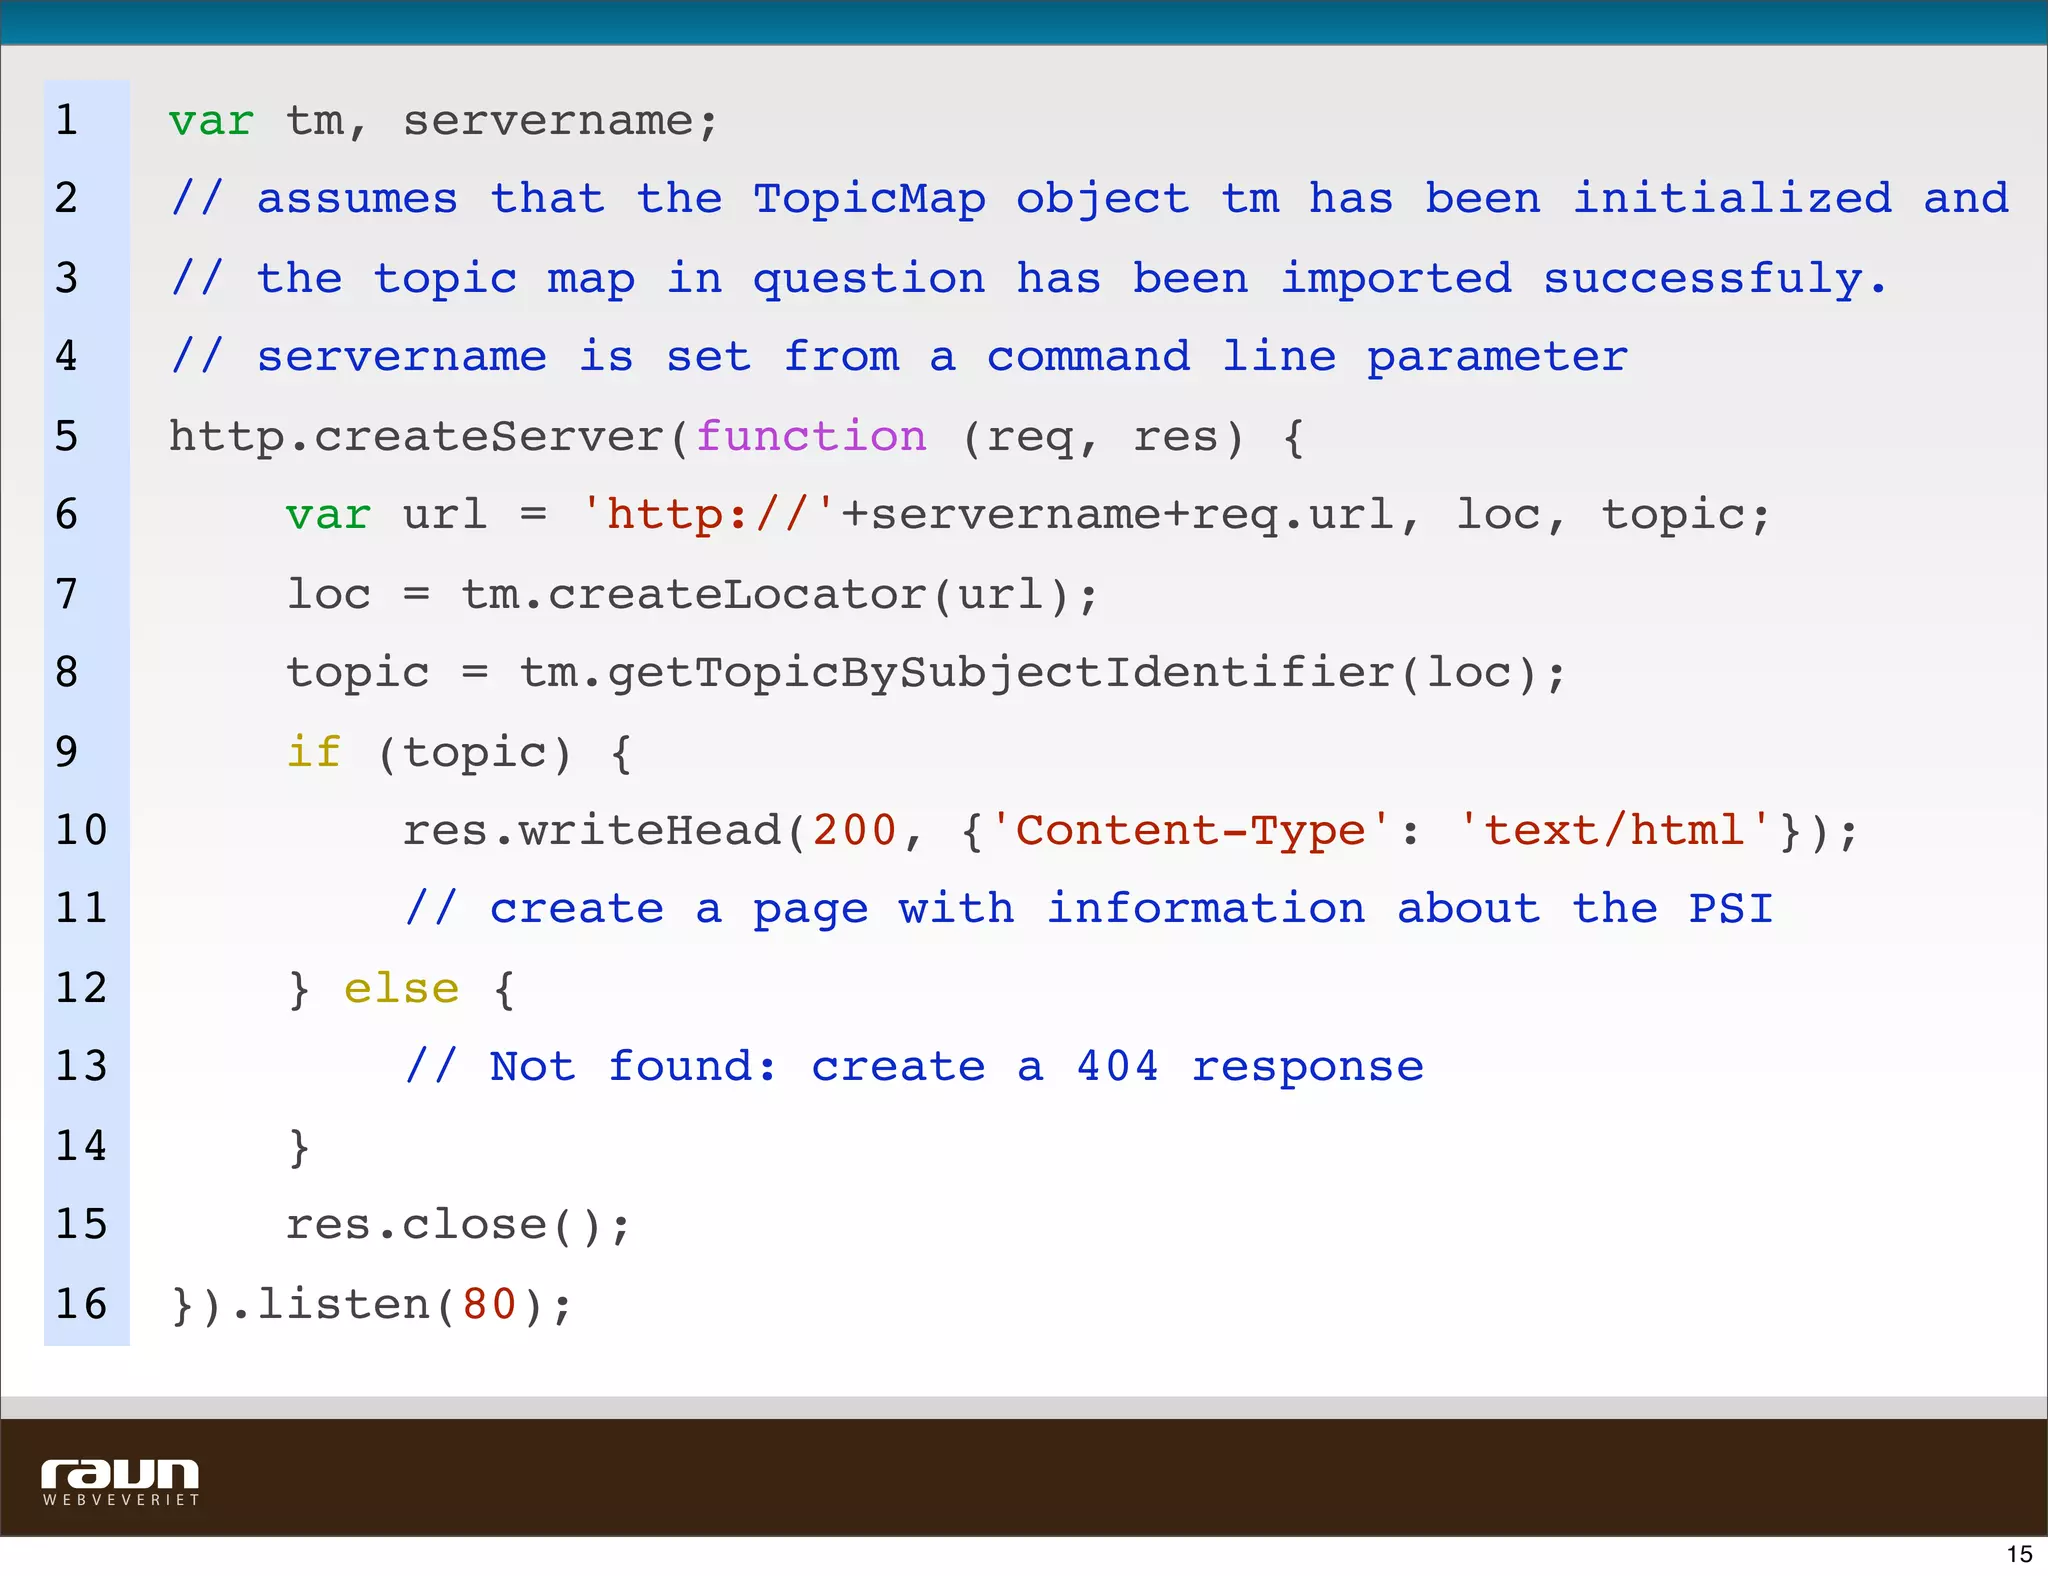Click the red number 200
The image size is (2048, 1576).
click(854, 831)
